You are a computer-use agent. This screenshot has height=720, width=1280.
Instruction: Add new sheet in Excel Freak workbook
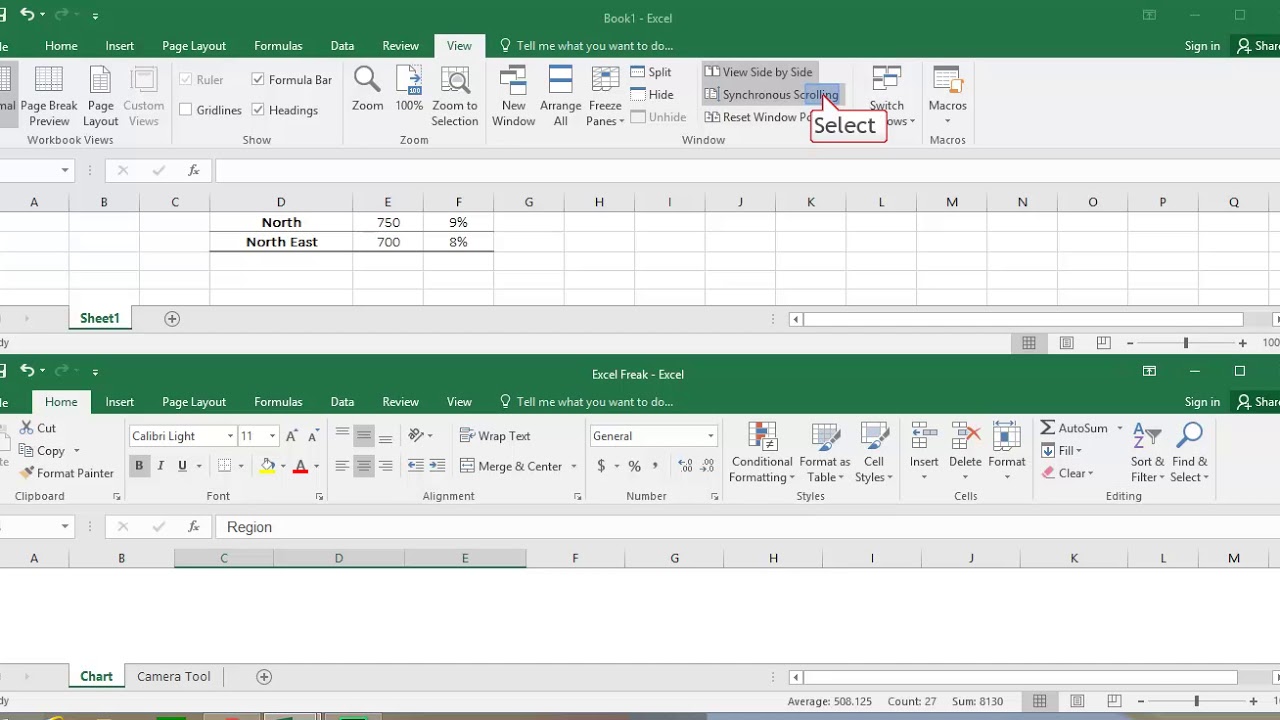[264, 677]
